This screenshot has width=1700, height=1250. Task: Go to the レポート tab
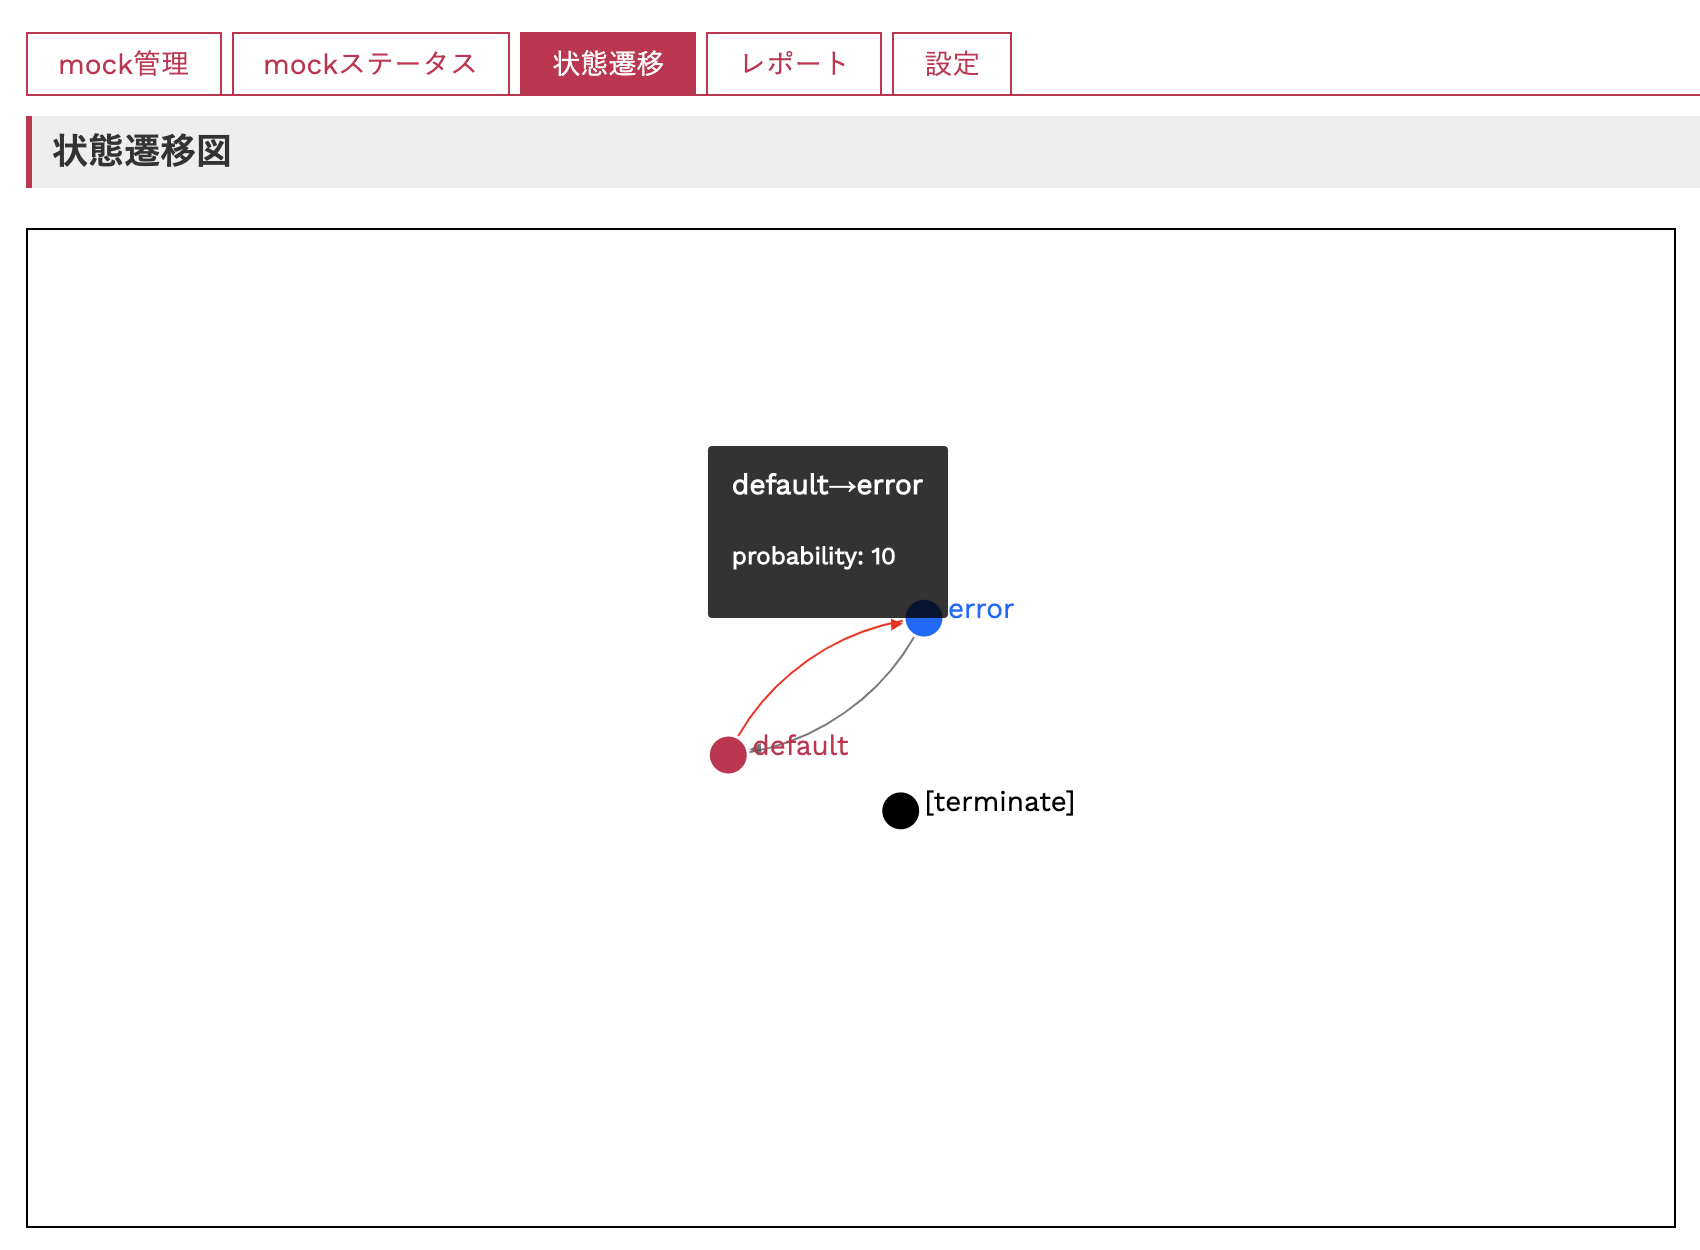(x=794, y=64)
